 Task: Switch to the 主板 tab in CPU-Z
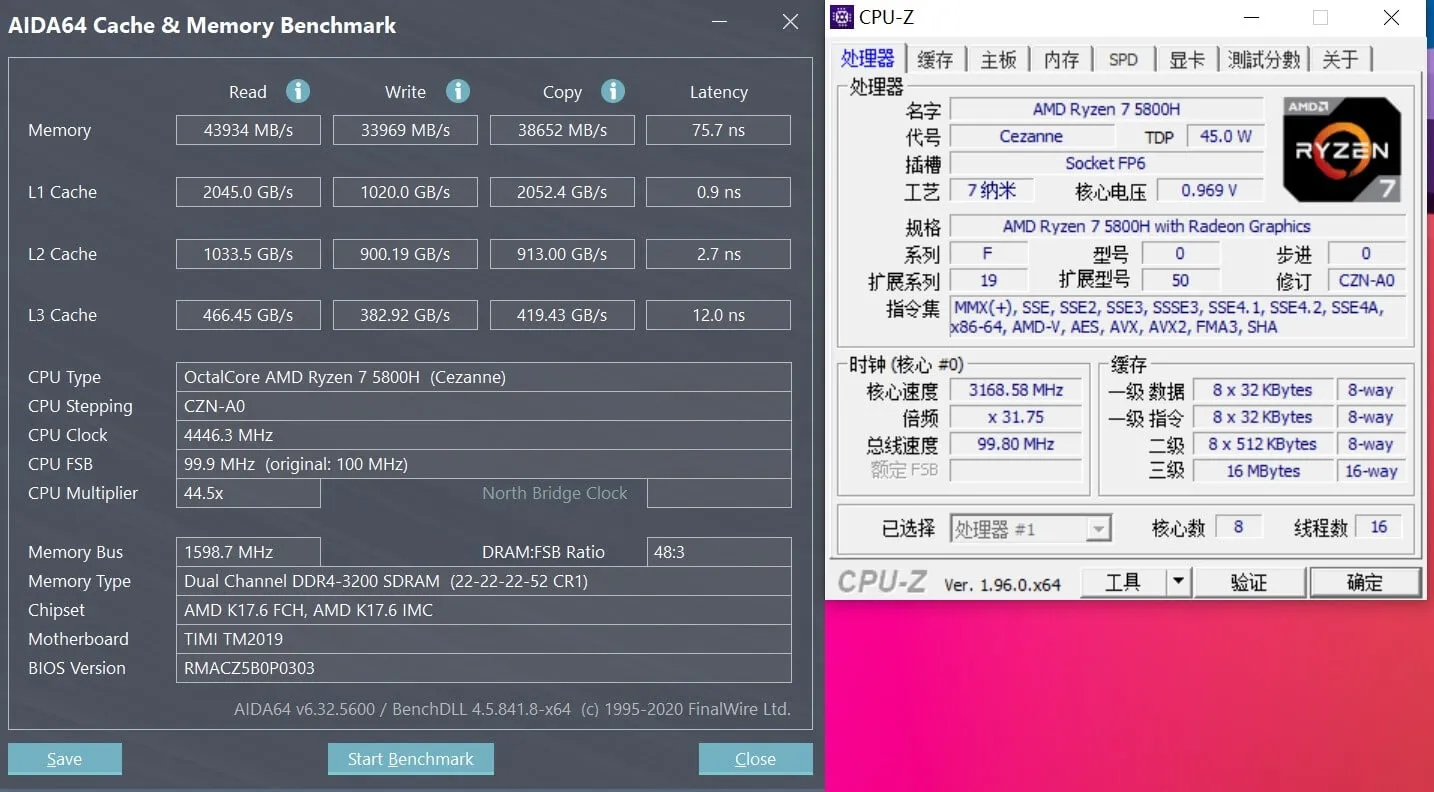click(998, 60)
